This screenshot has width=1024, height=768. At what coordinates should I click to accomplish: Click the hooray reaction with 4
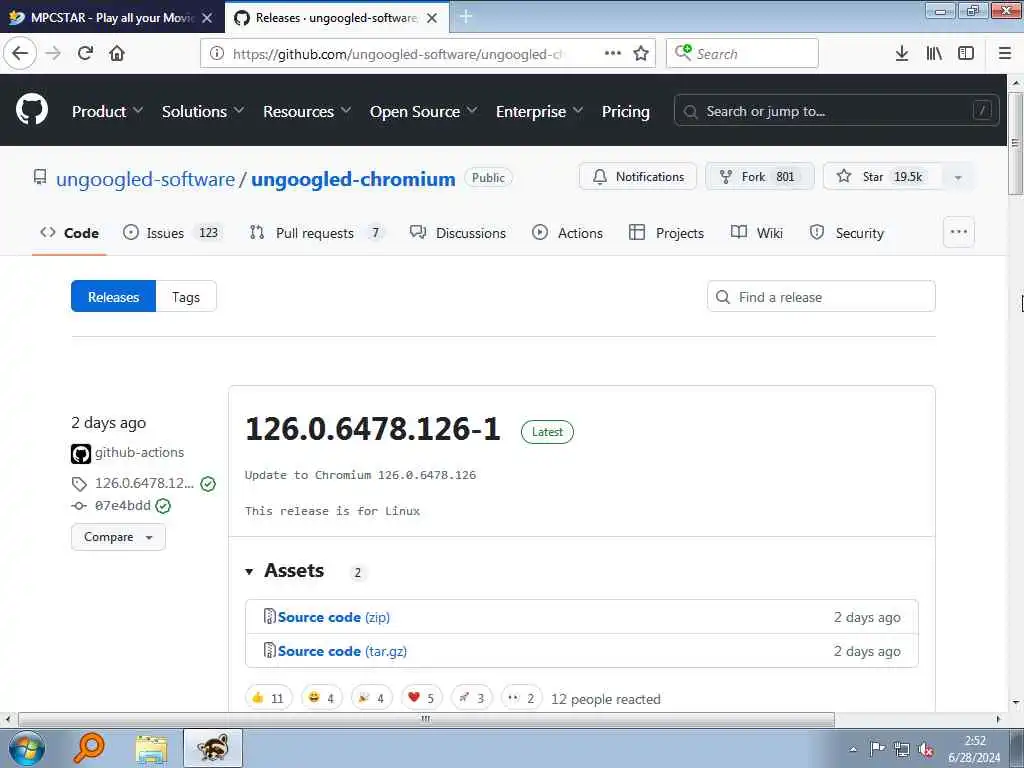pyautogui.click(x=372, y=698)
